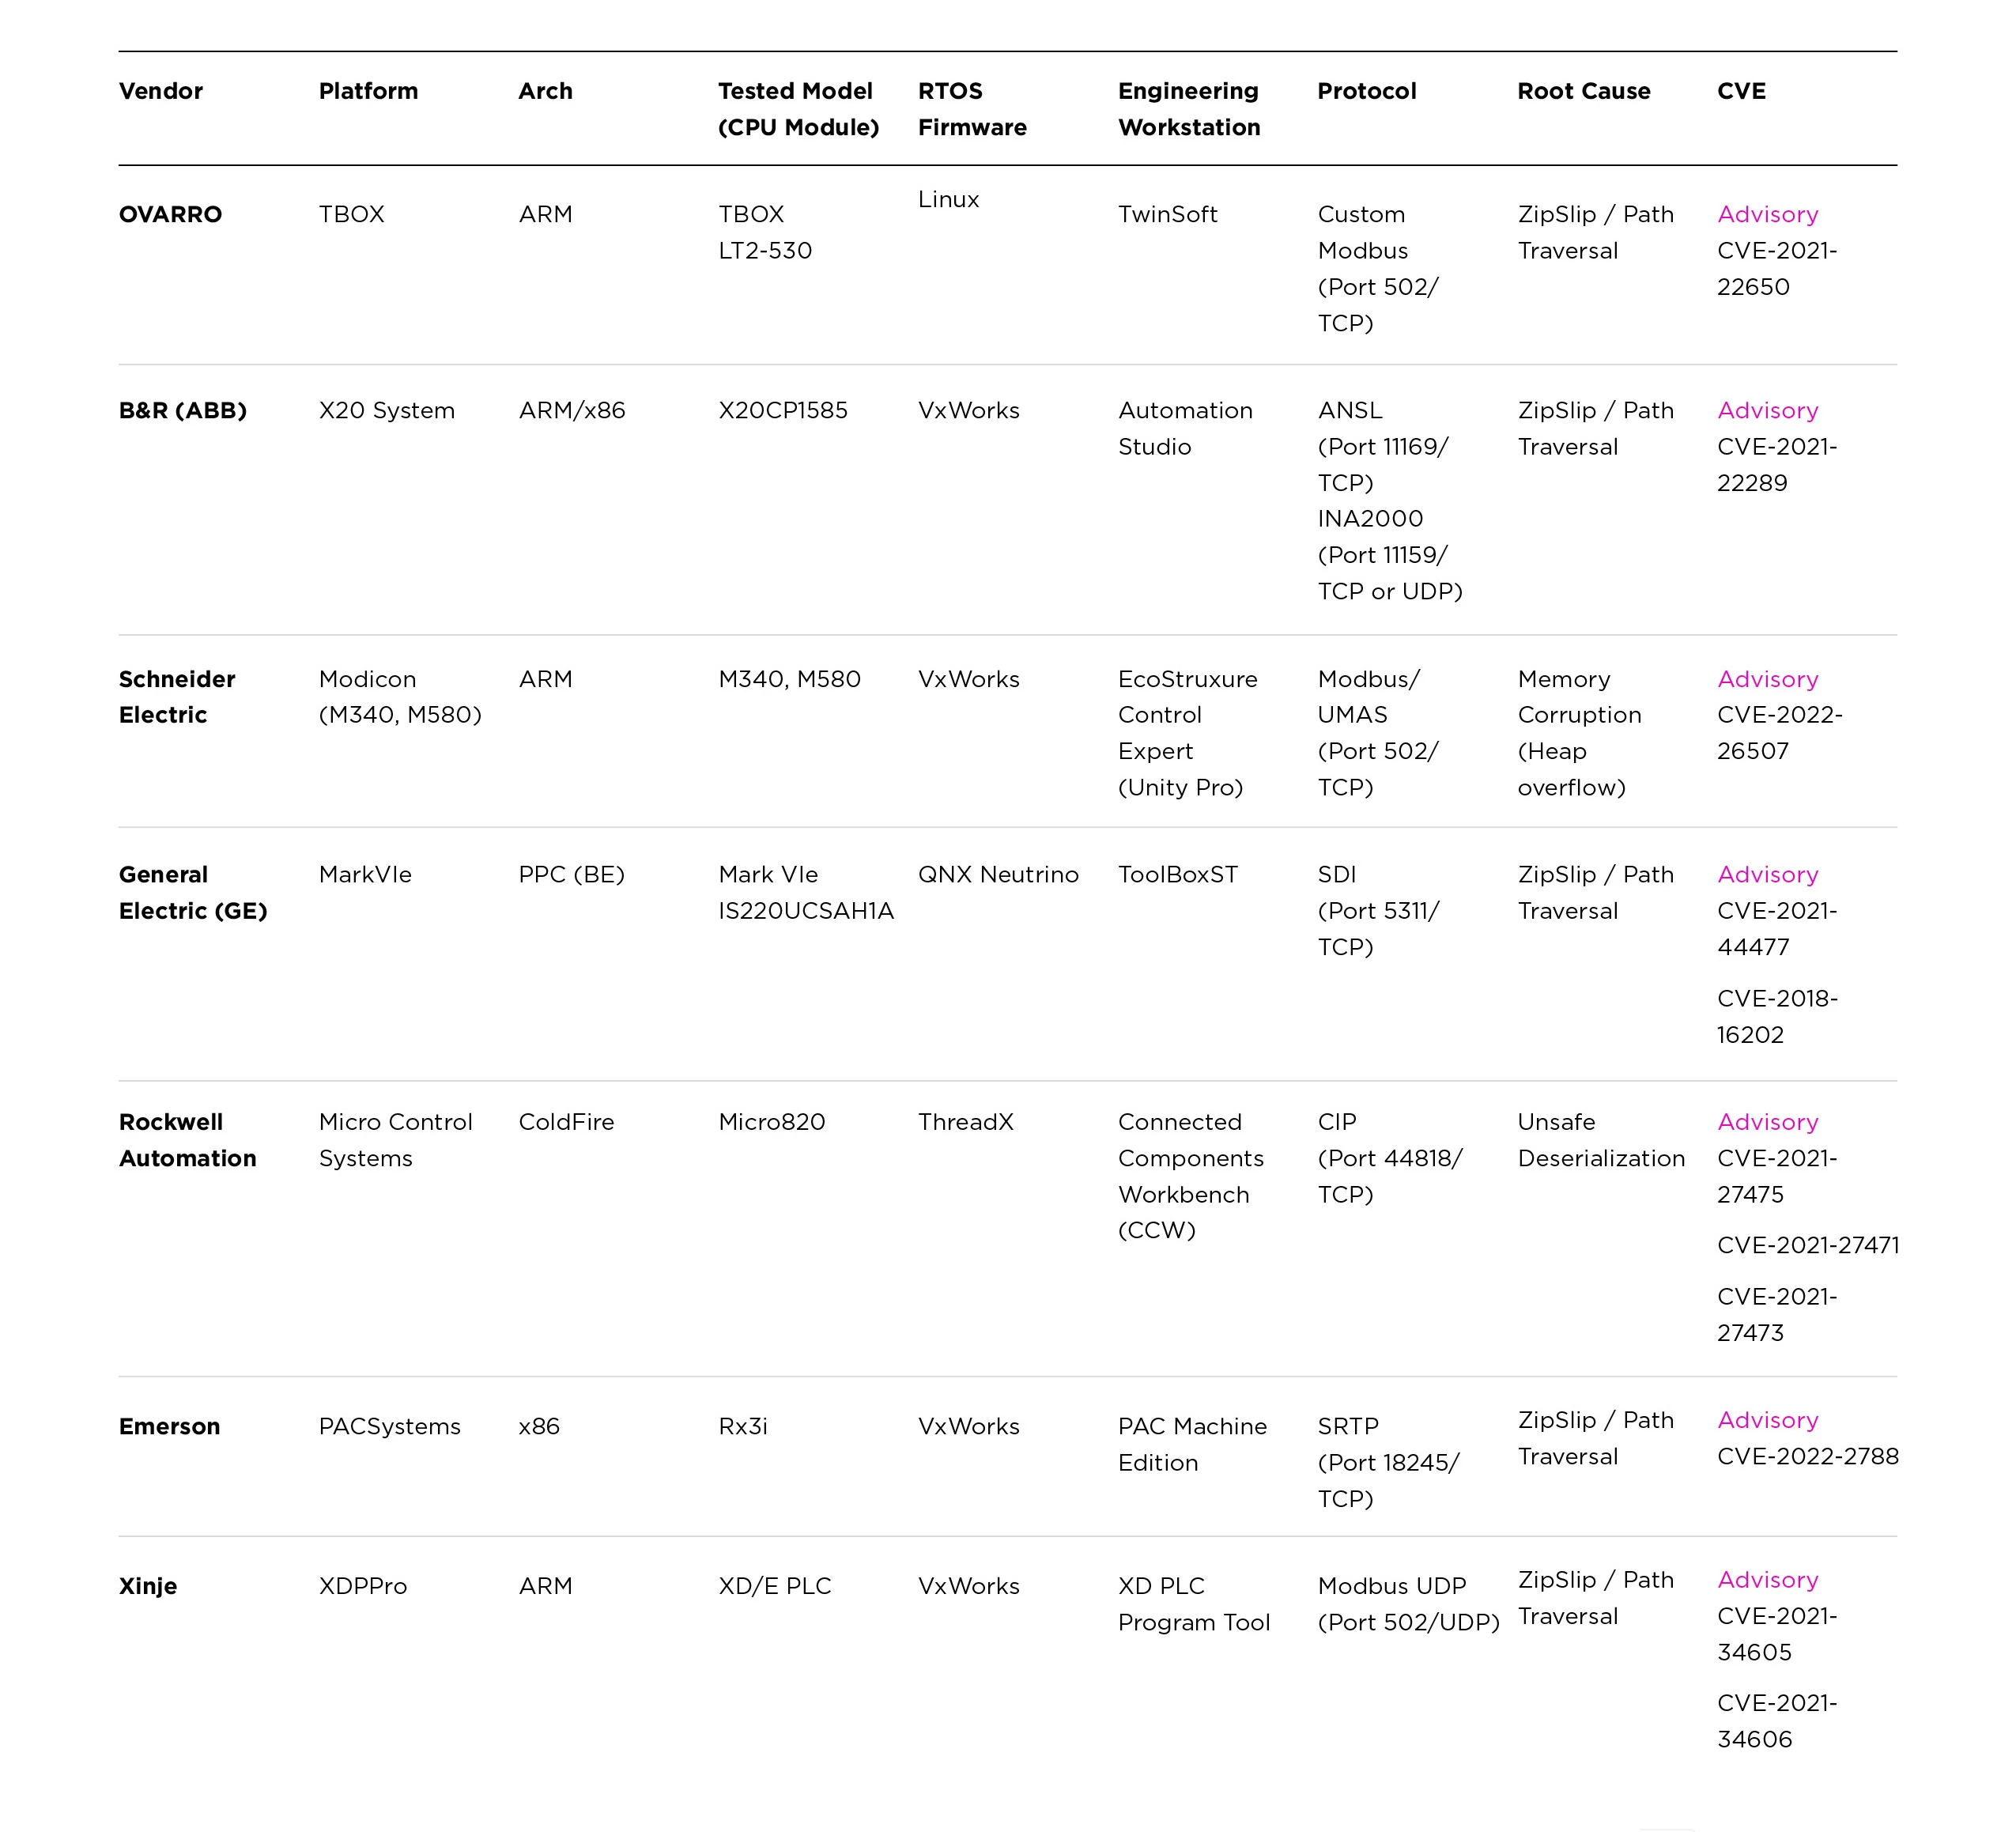Open the Rockwell Automation Advisory link
2016x1832 pixels.
(x=1767, y=1122)
